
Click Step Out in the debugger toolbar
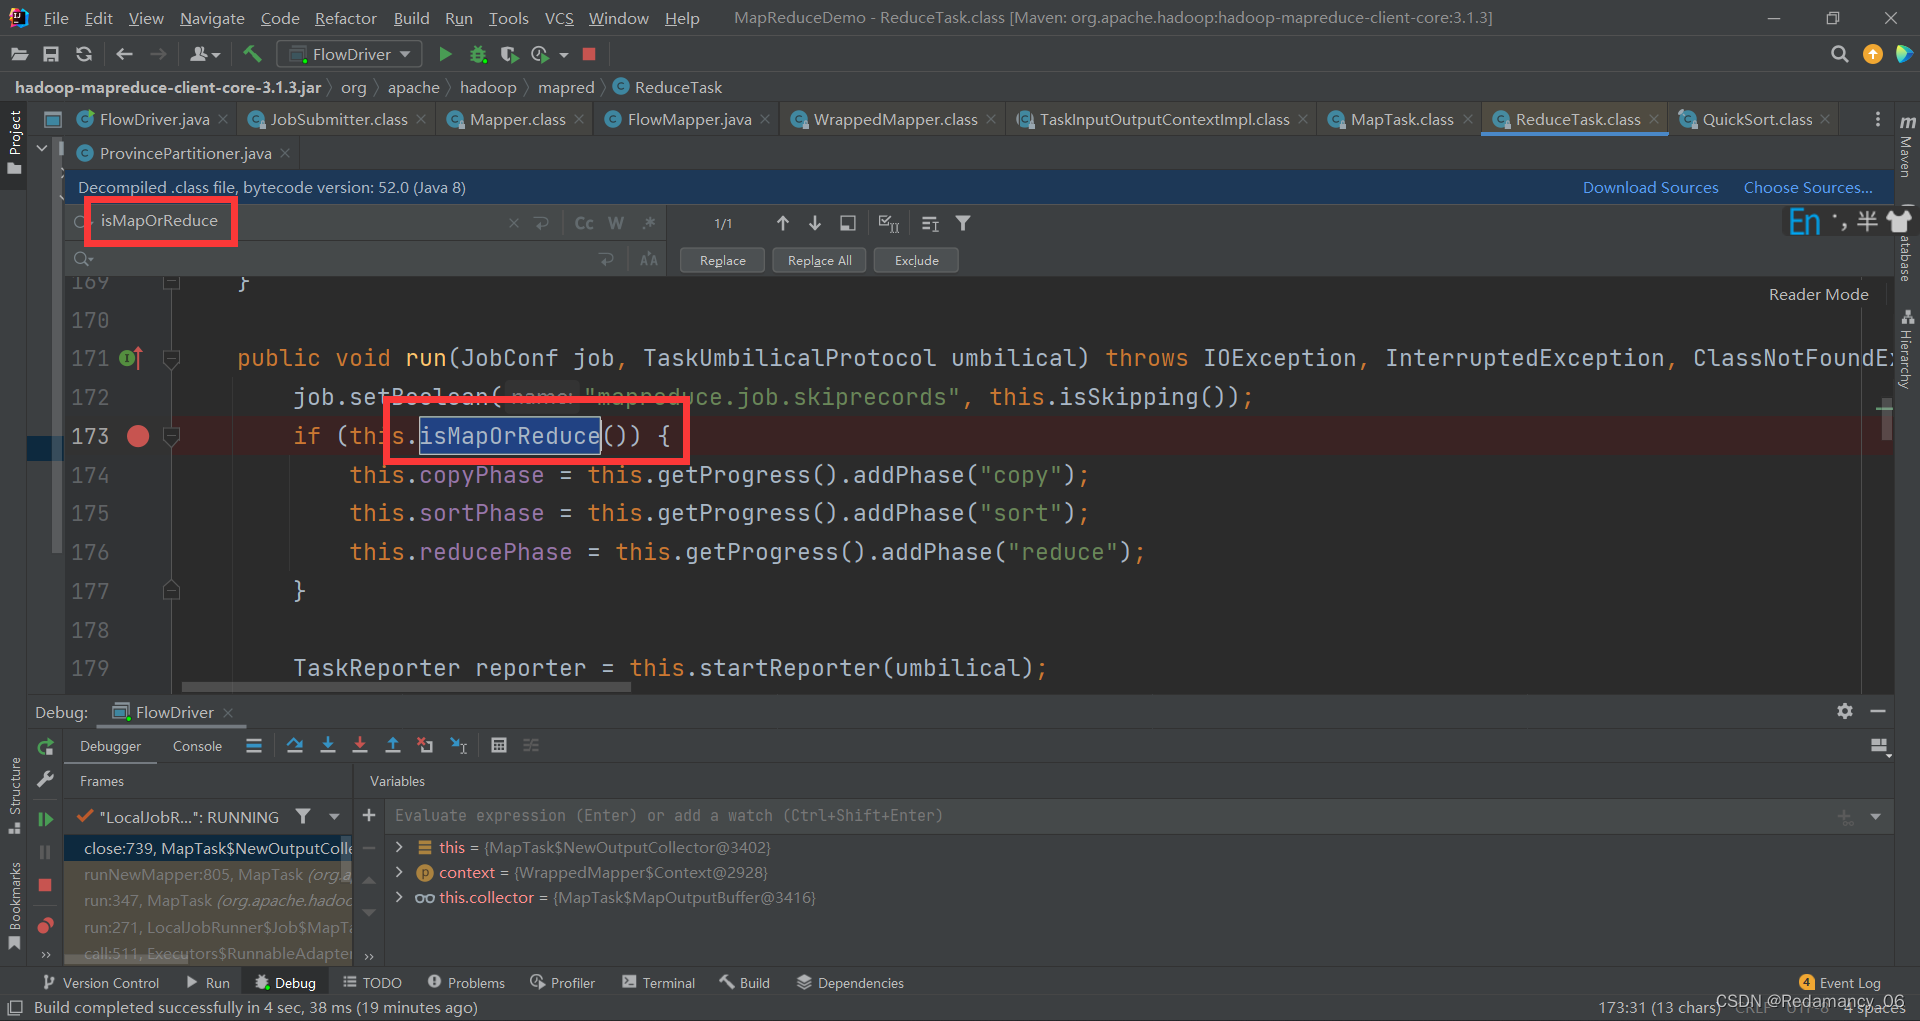coord(393,745)
